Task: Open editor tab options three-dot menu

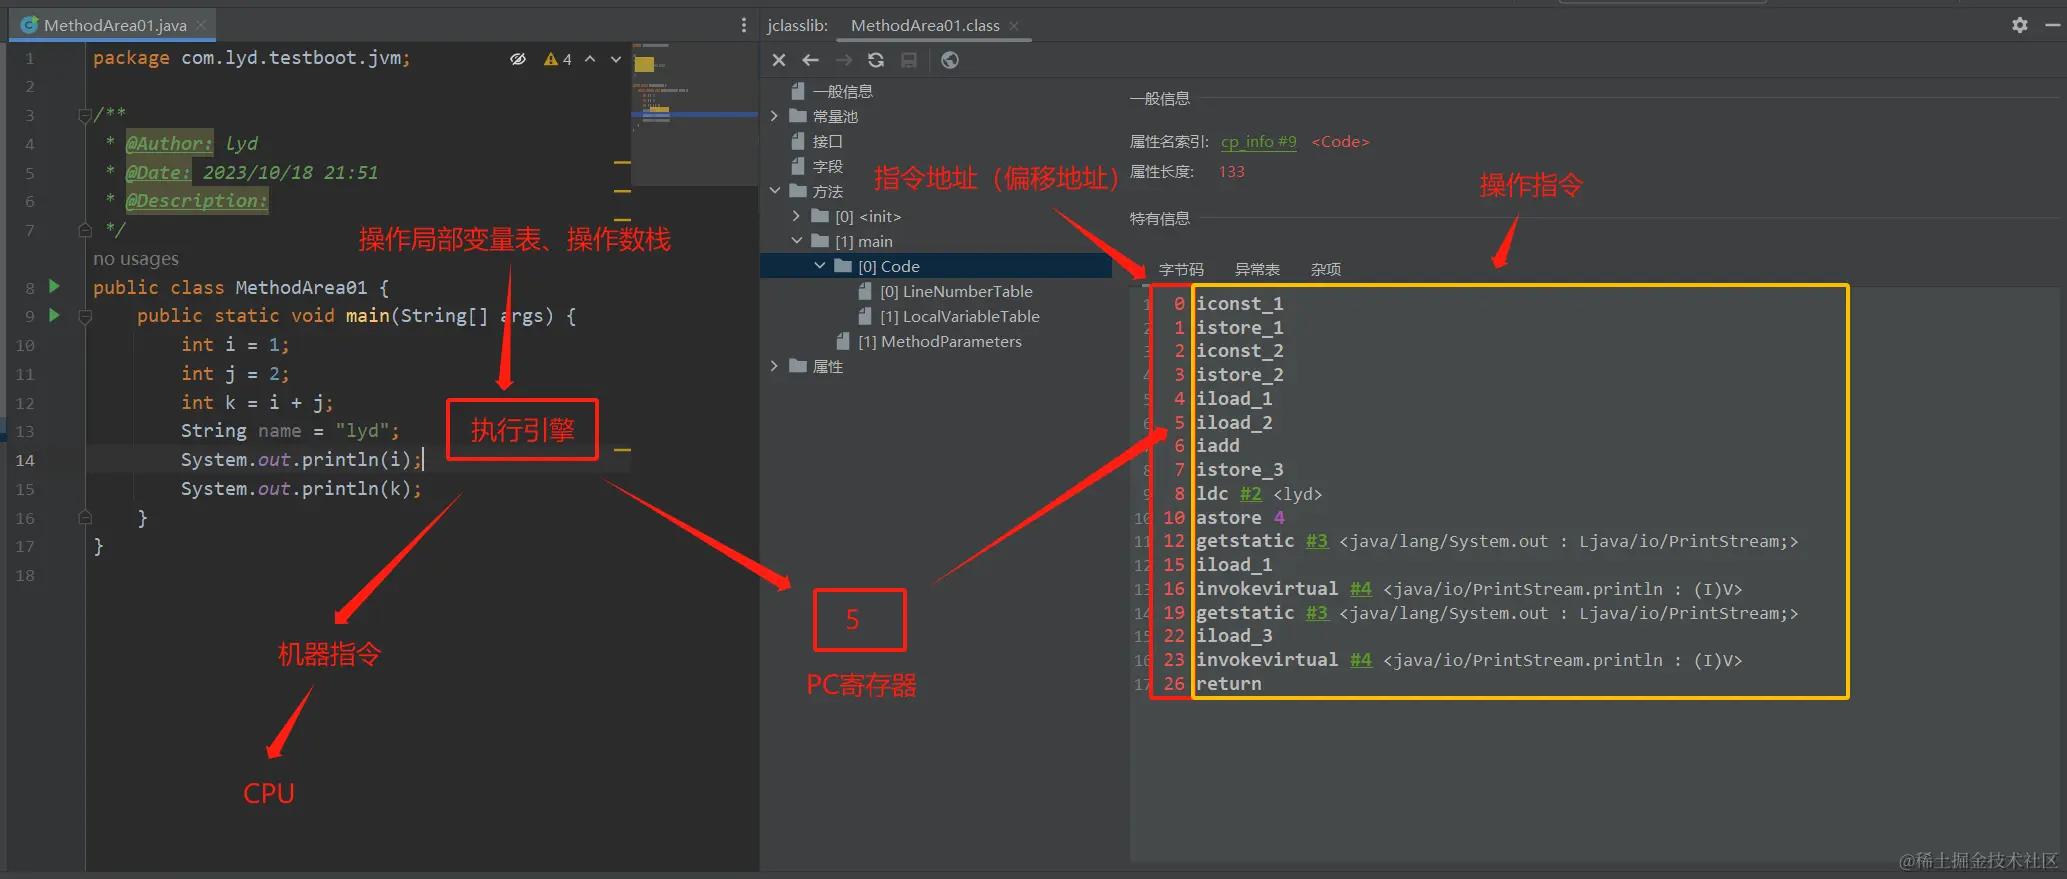Action: click(743, 25)
